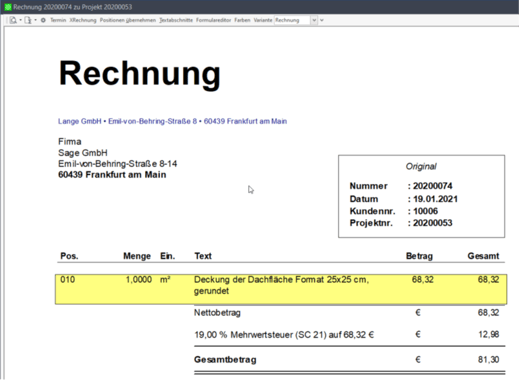Click the Deckung der Dachfläche text
The height and width of the screenshot is (380, 519).
click(281, 285)
